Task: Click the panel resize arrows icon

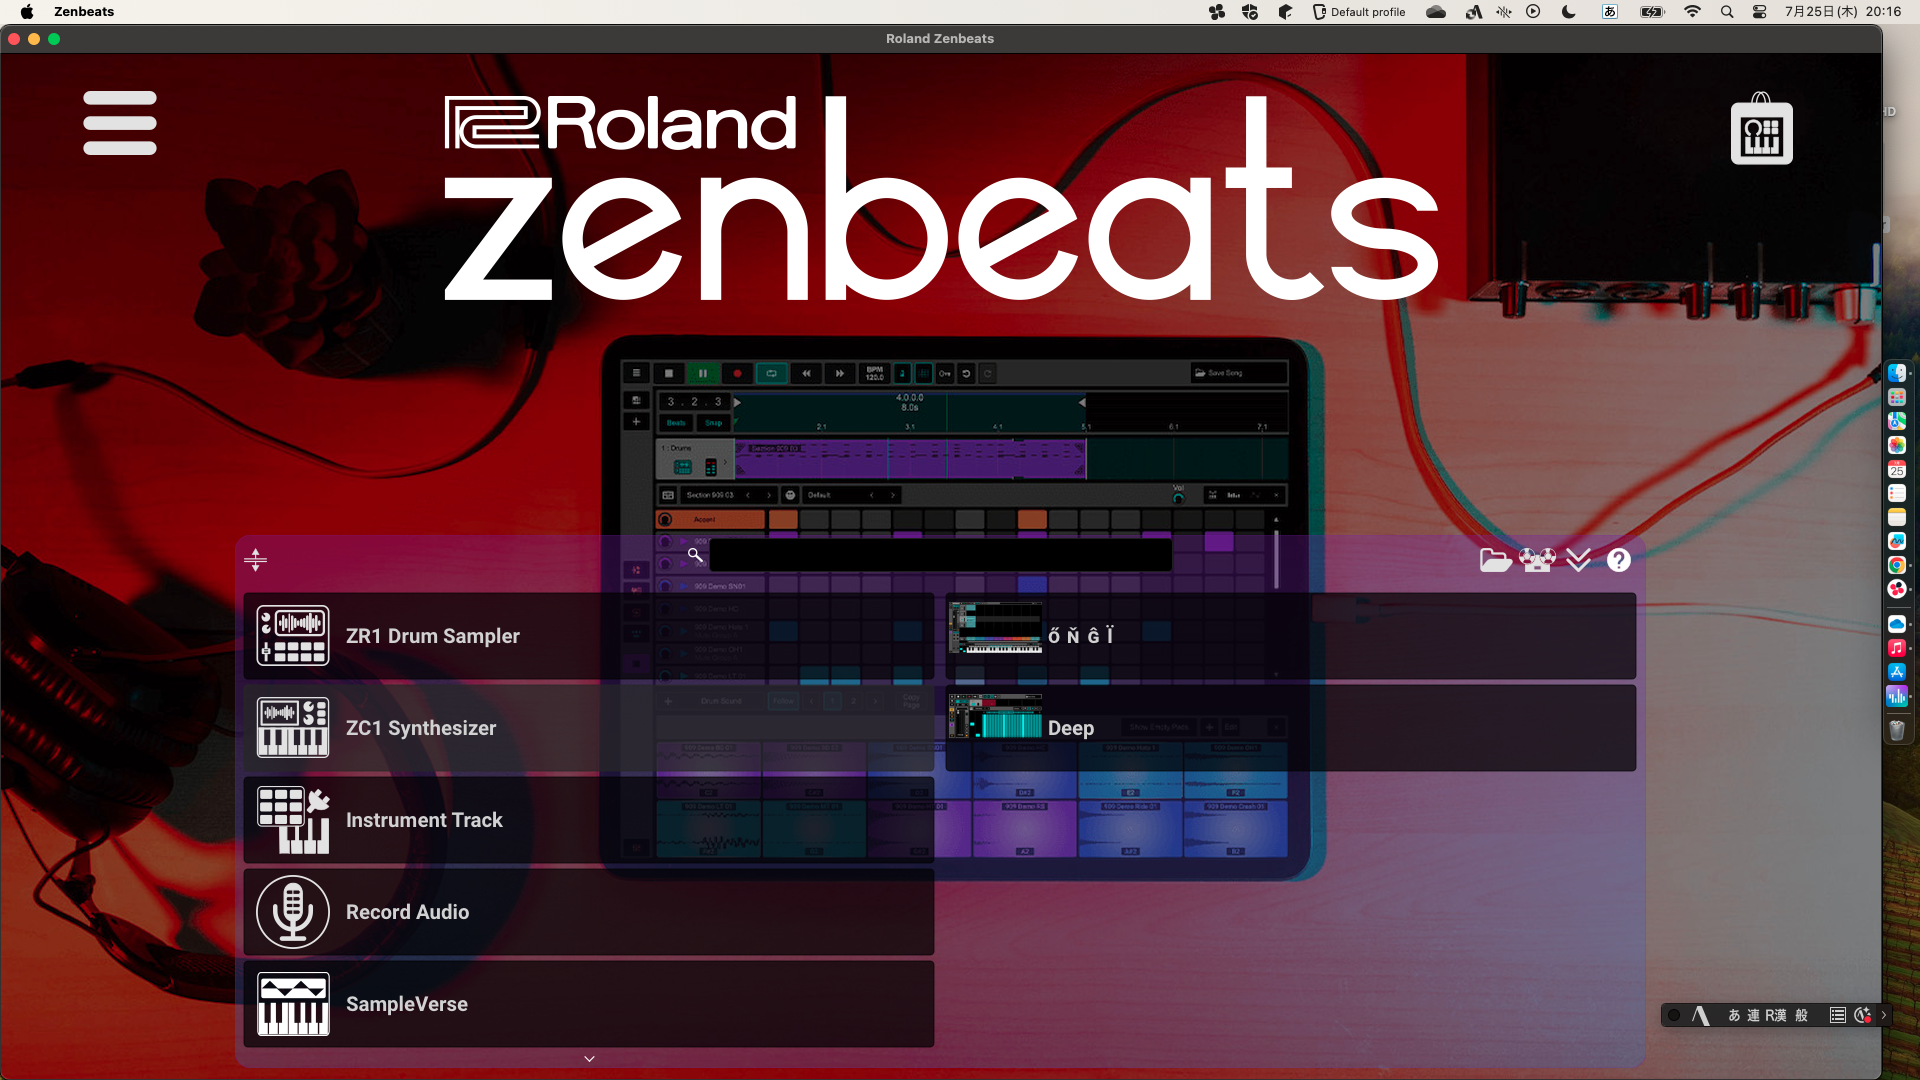Action: (x=255, y=560)
